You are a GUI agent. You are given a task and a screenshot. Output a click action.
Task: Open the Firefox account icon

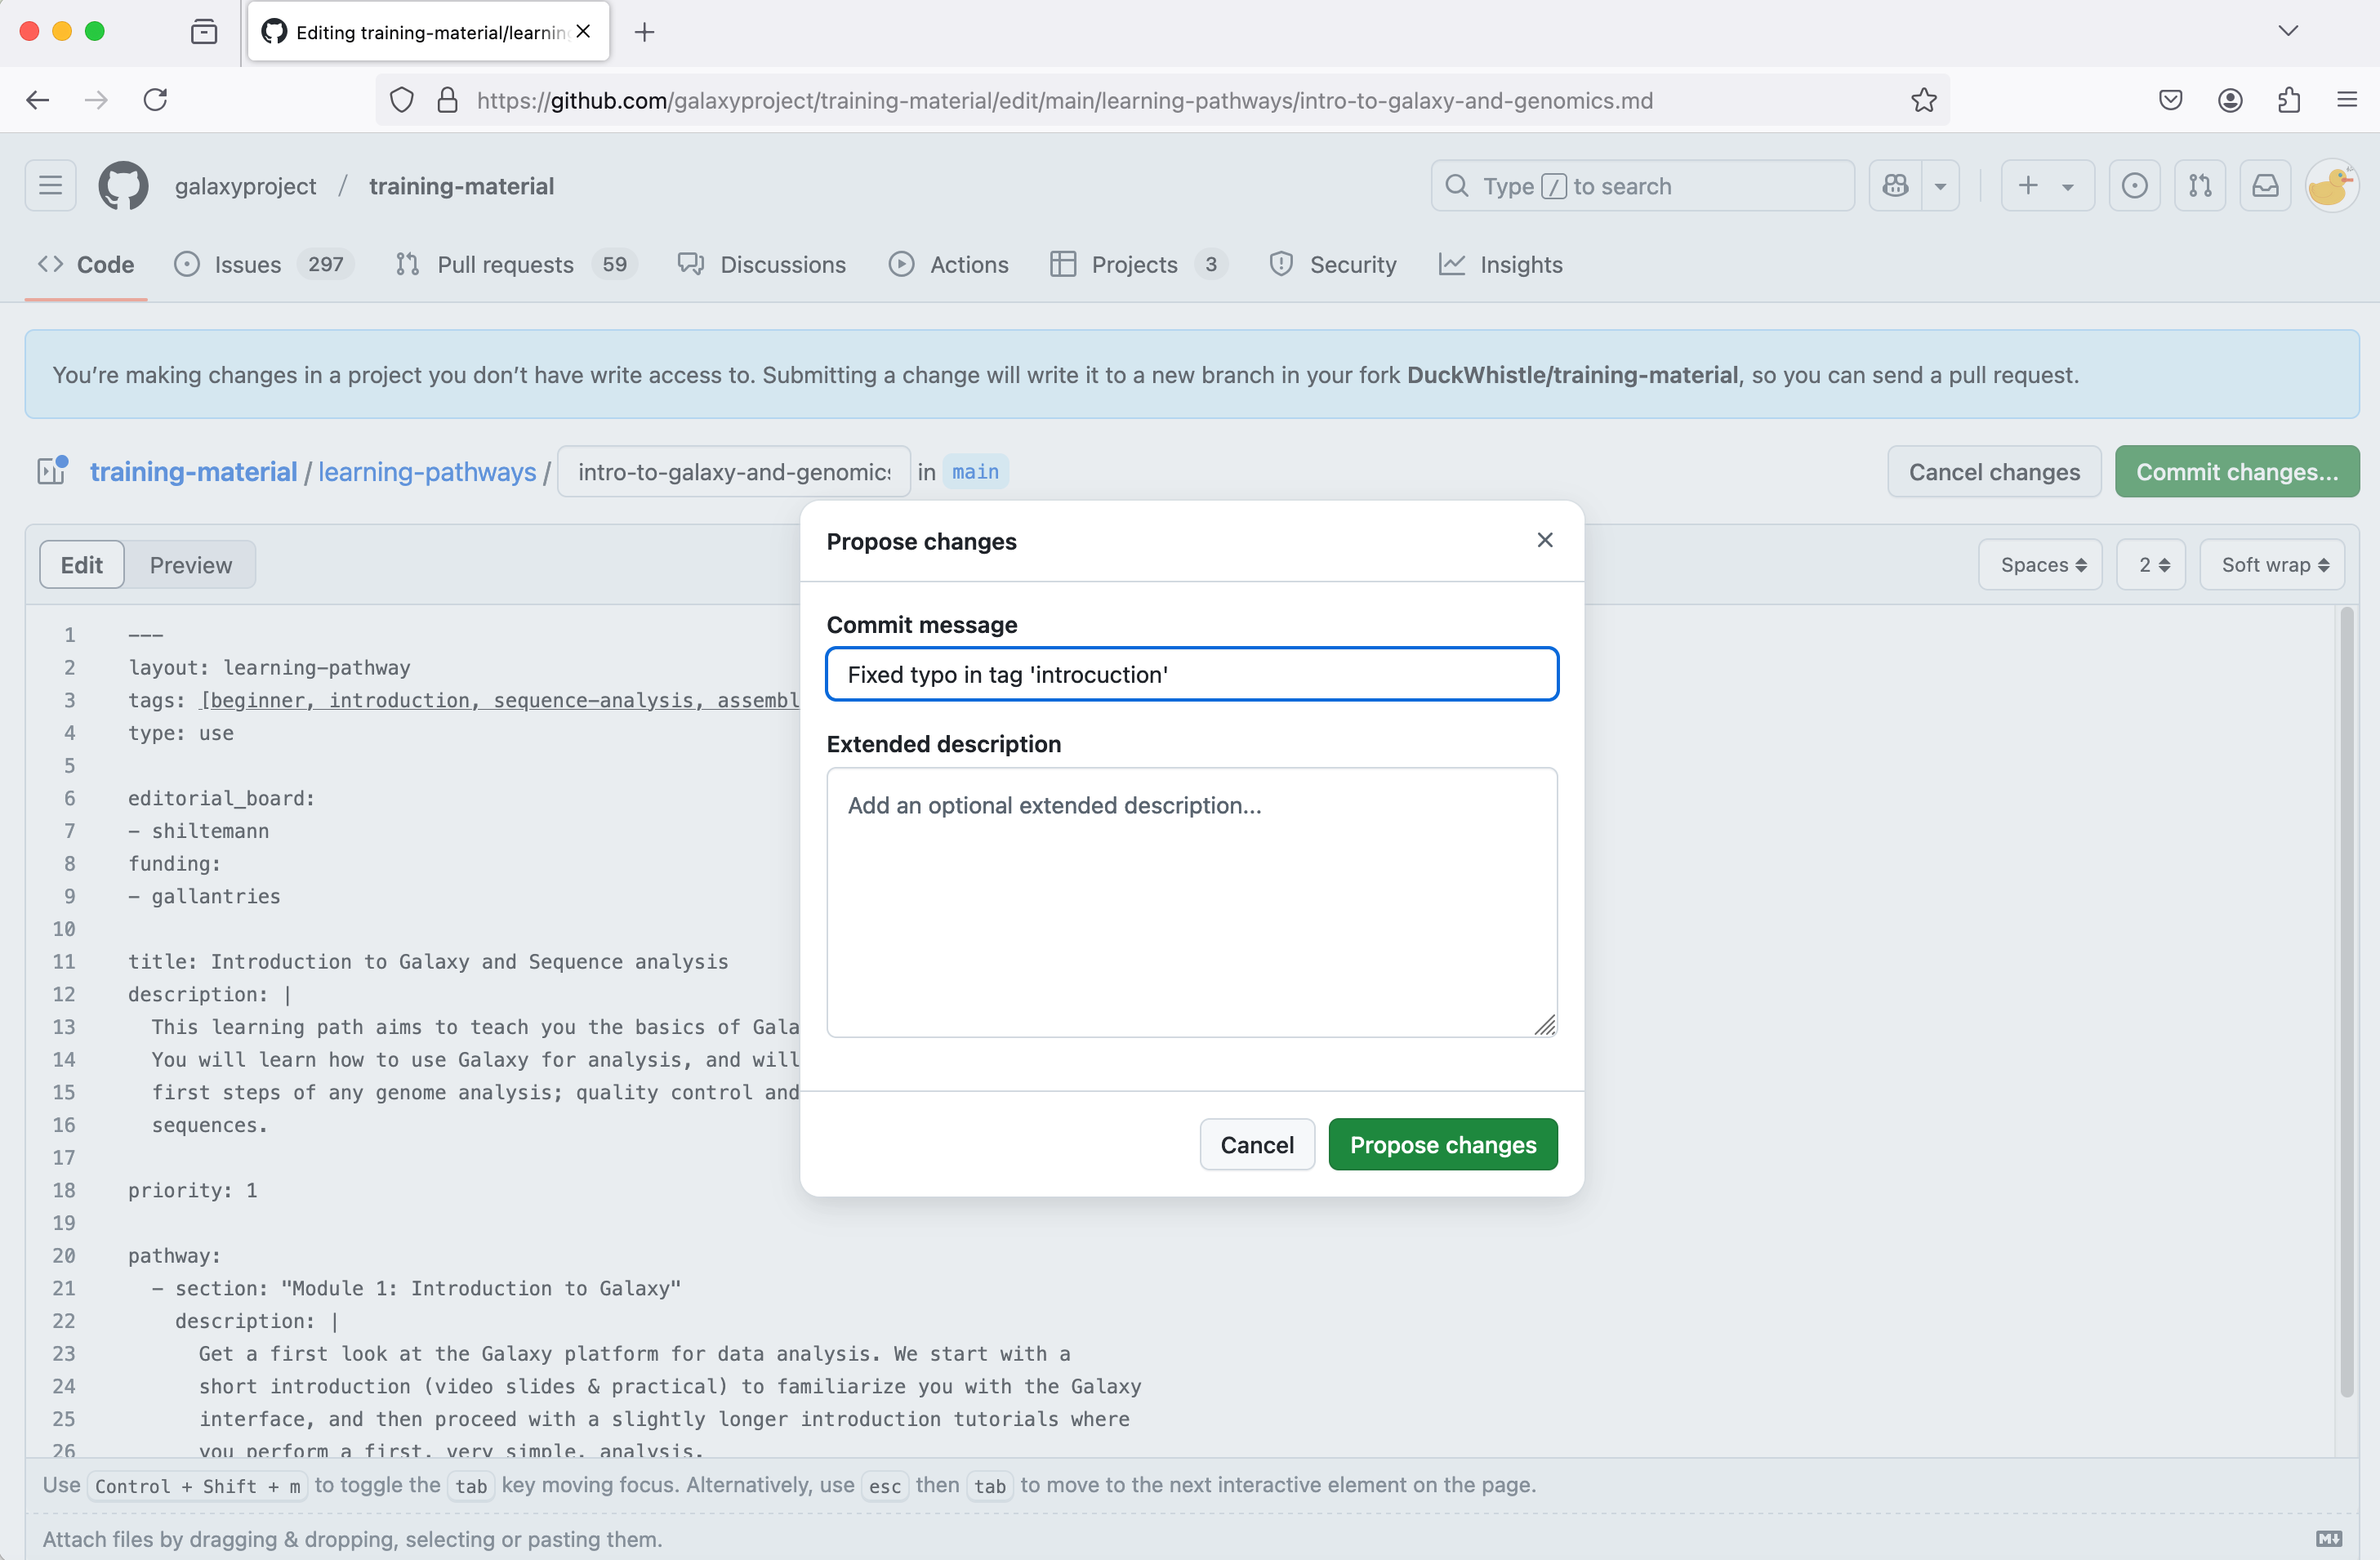[x=2230, y=100]
